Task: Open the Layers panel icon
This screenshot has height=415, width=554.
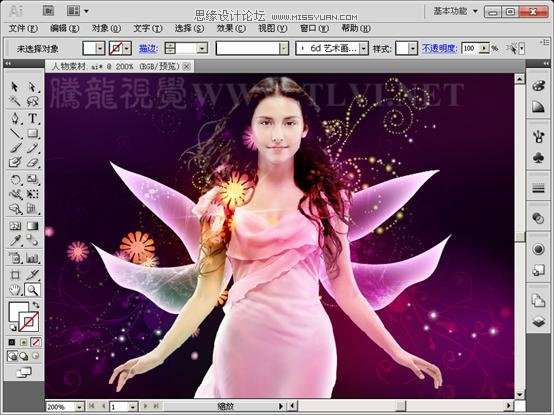Action: [538, 322]
